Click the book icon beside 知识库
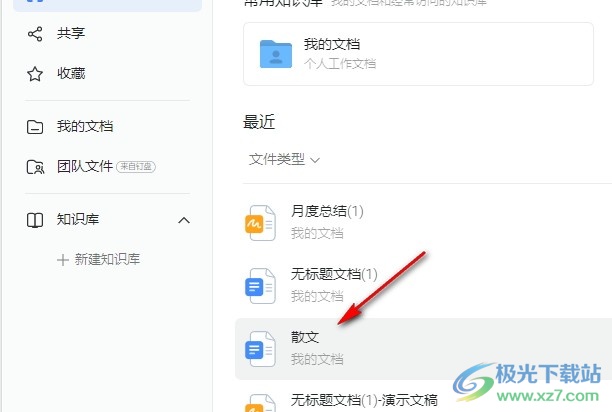Image resolution: width=612 pixels, height=412 pixels. (35, 220)
